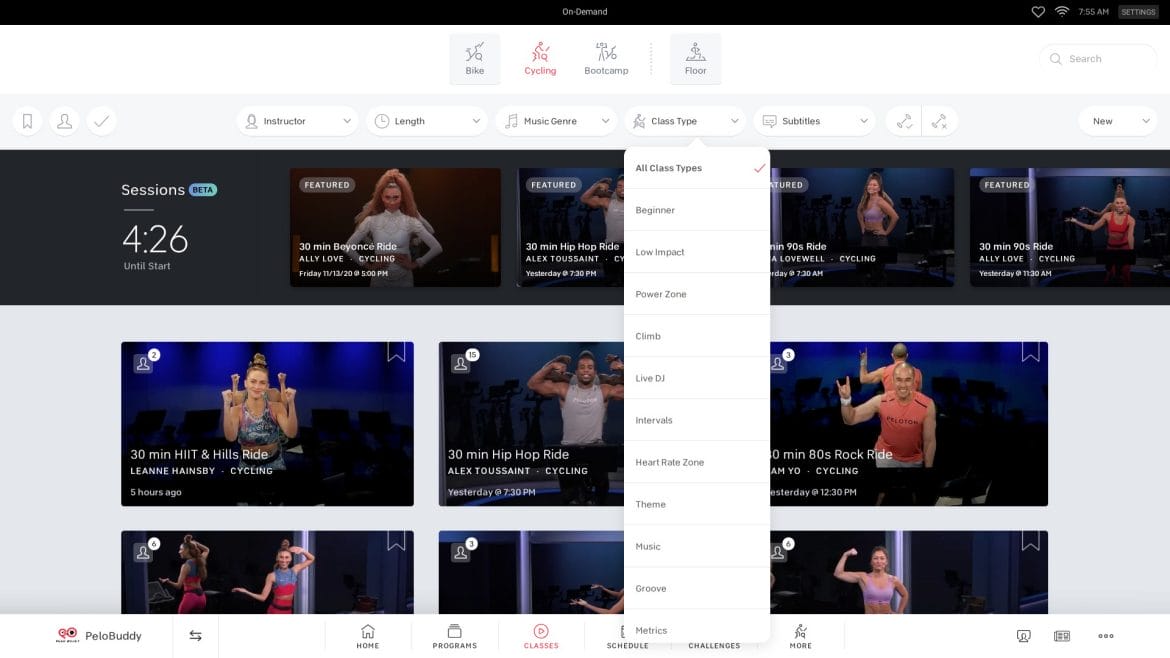Select Intervals class type
1170x658 pixels.
pos(697,420)
